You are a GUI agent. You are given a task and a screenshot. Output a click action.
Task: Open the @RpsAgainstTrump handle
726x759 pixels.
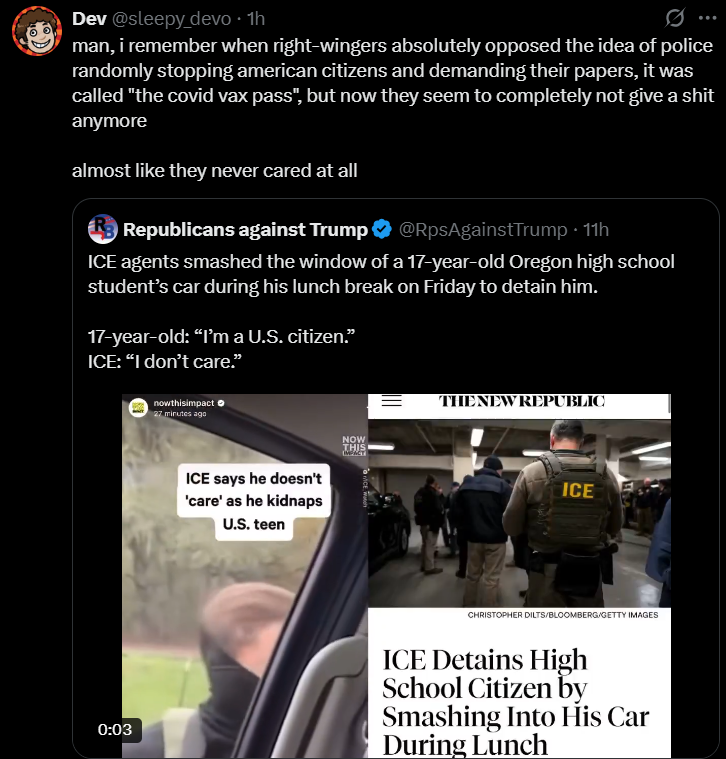click(x=483, y=229)
